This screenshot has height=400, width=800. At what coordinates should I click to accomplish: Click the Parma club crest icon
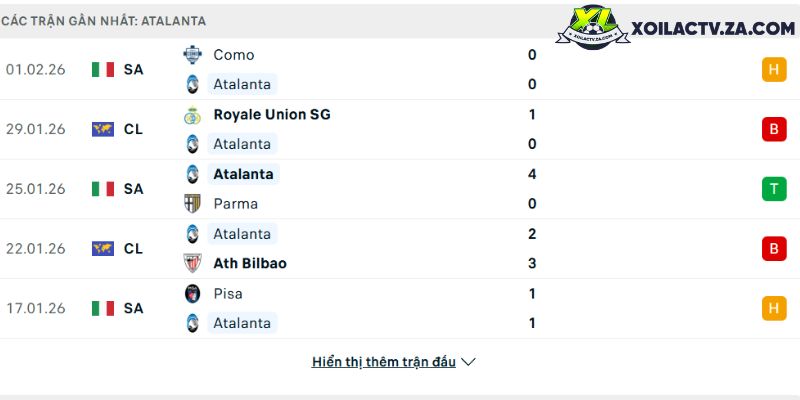192,204
